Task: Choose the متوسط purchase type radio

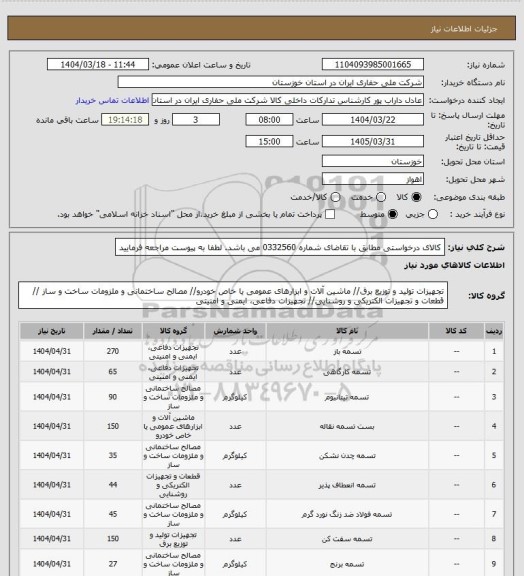Action: point(392,214)
